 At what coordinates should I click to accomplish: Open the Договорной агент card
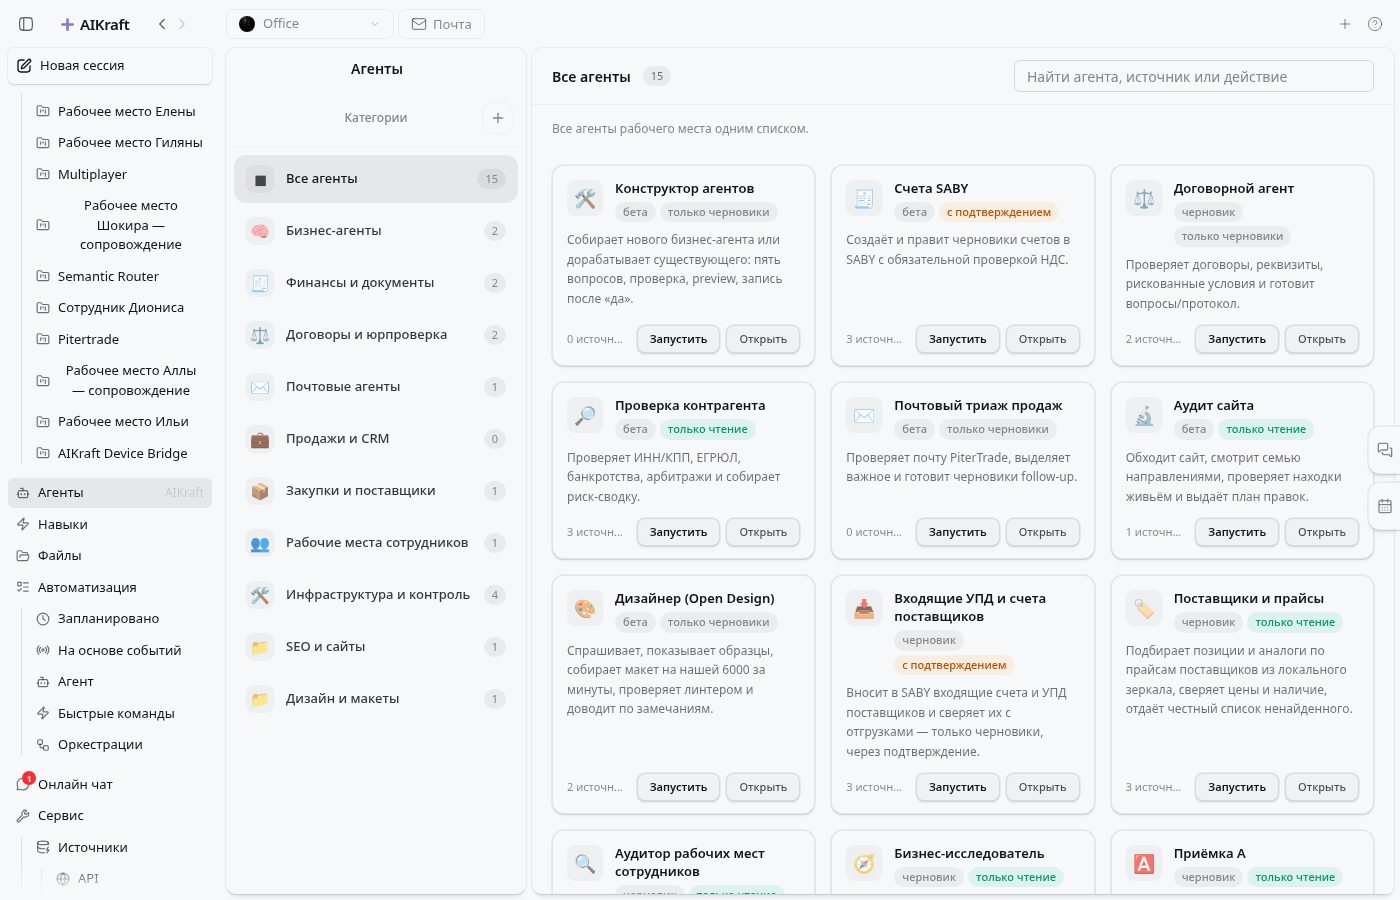(x=1321, y=339)
